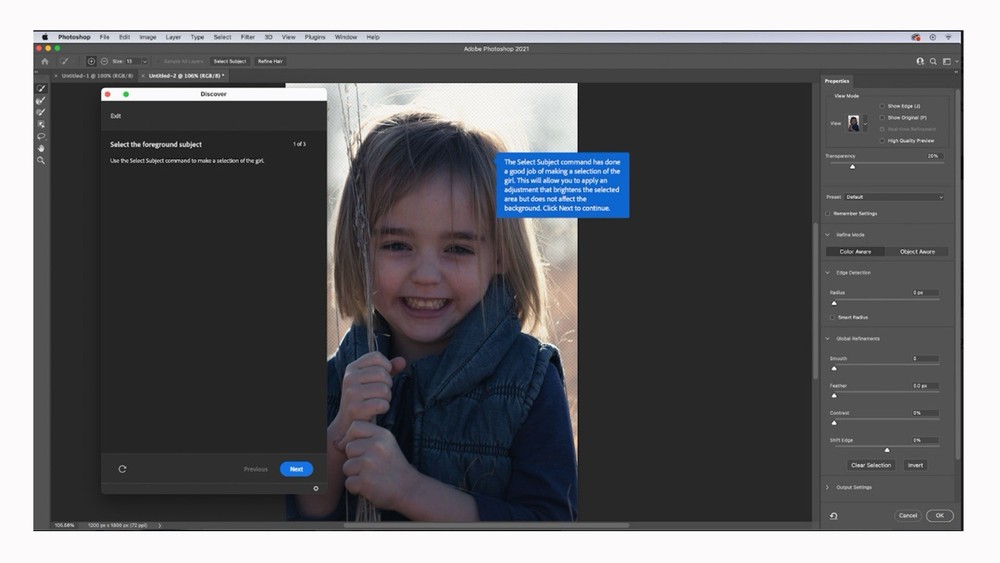Click the Refine Hair button
Screen dimensions: 1000x563
pyautogui.click(x=270, y=61)
